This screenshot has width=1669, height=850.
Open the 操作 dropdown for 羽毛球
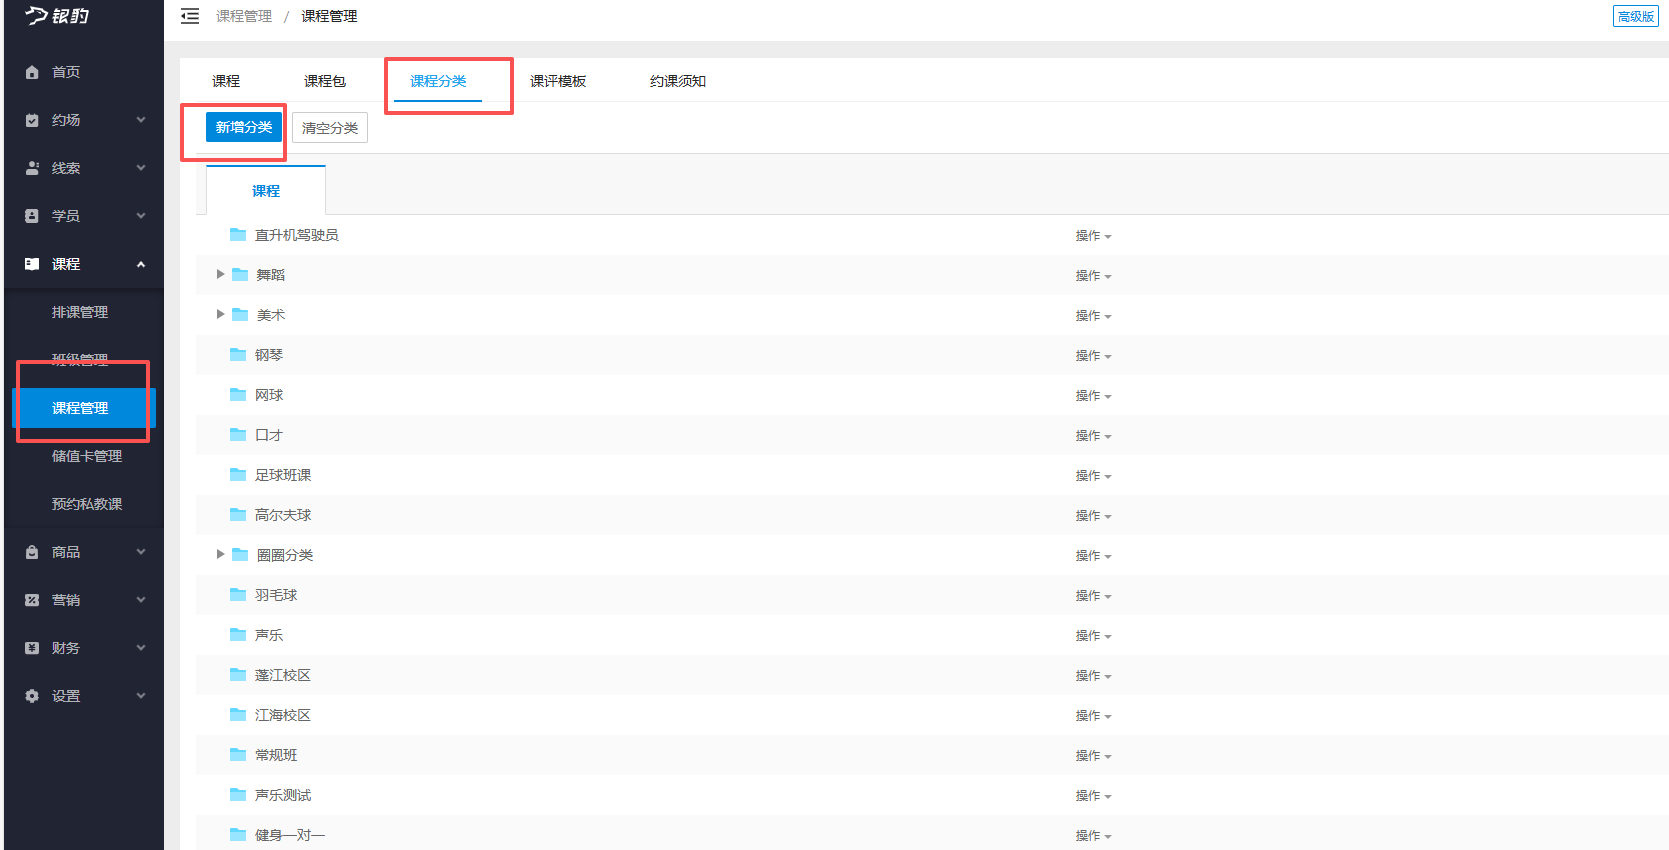click(1092, 596)
